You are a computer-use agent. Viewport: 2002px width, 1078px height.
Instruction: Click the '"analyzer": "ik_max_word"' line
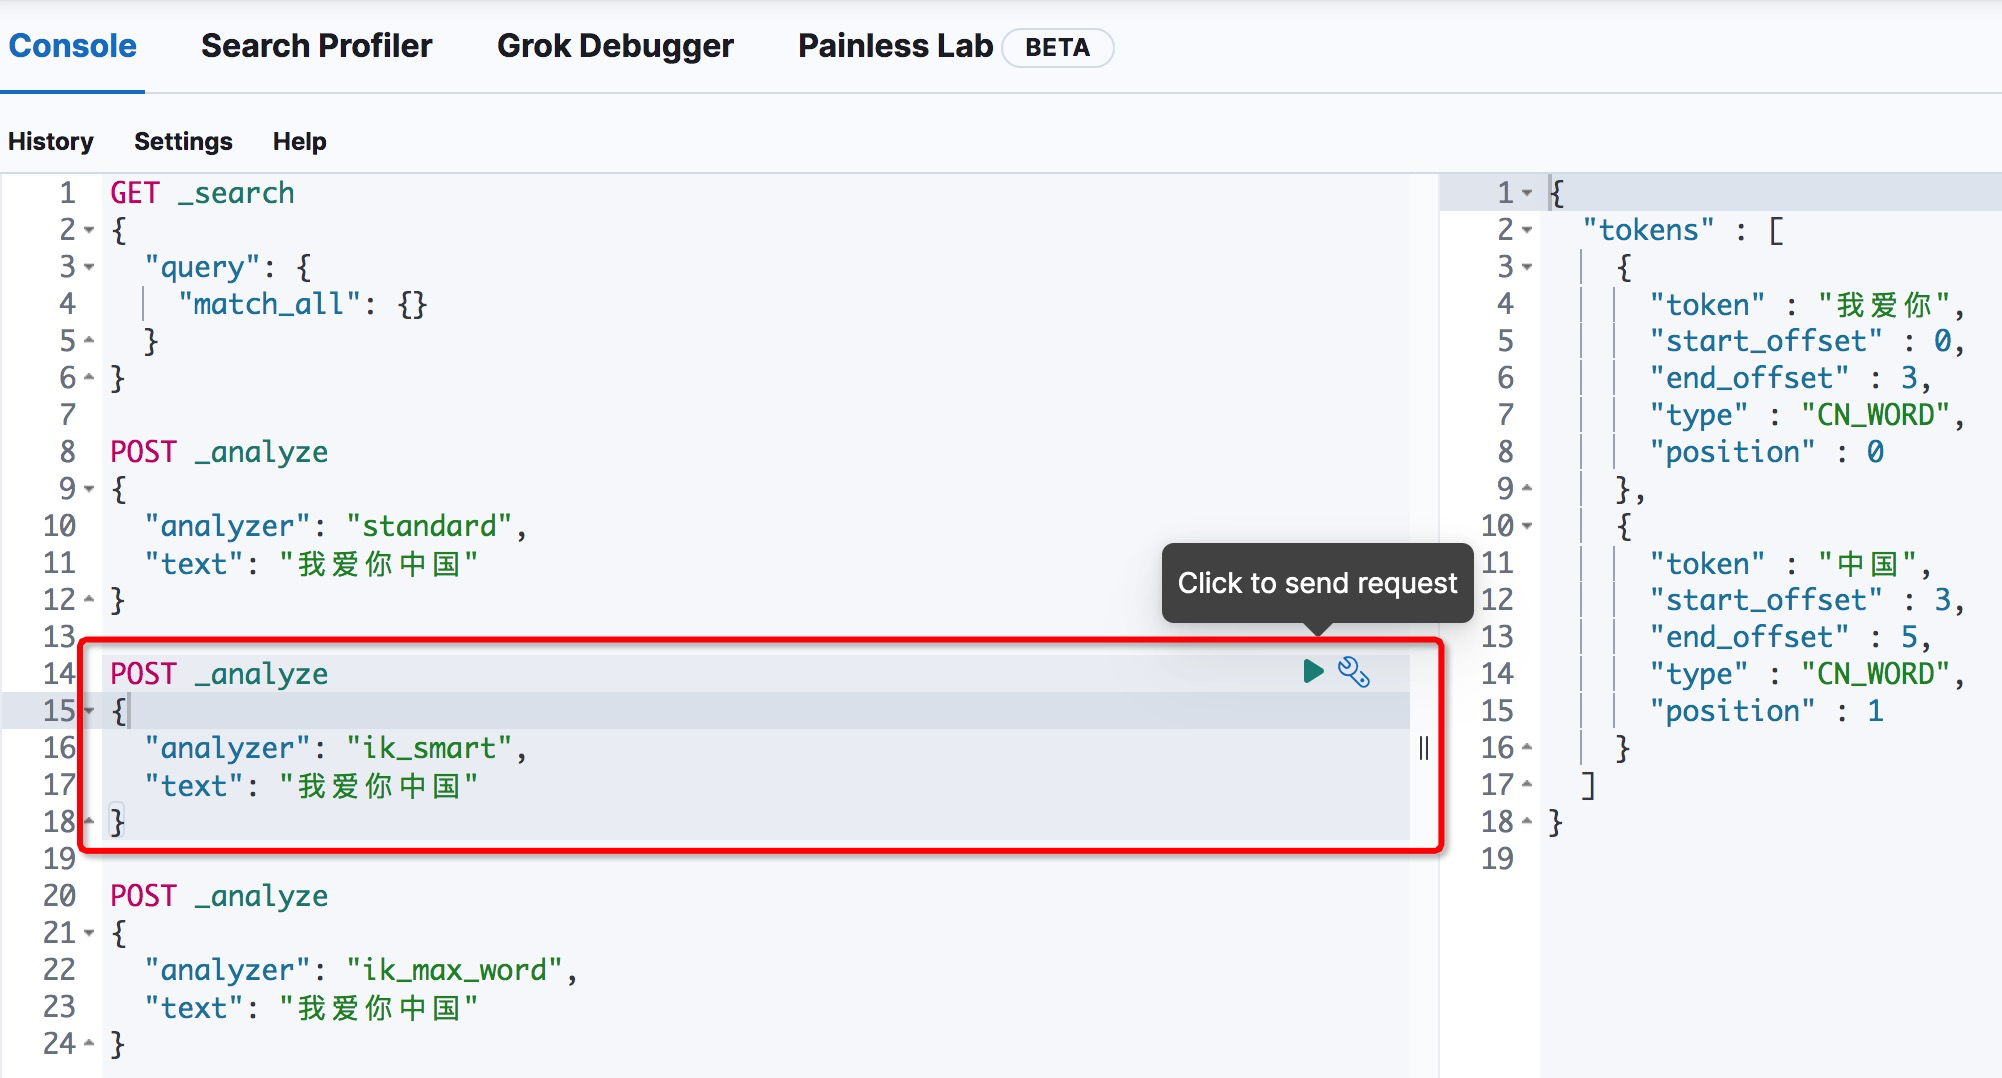pyautogui.click(x=360, y=970)
